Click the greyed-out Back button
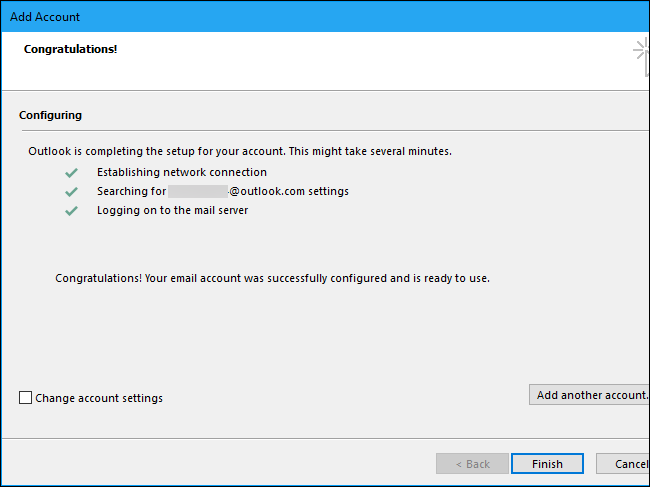Screen dimensions: 650x487 tap(473, 464)
